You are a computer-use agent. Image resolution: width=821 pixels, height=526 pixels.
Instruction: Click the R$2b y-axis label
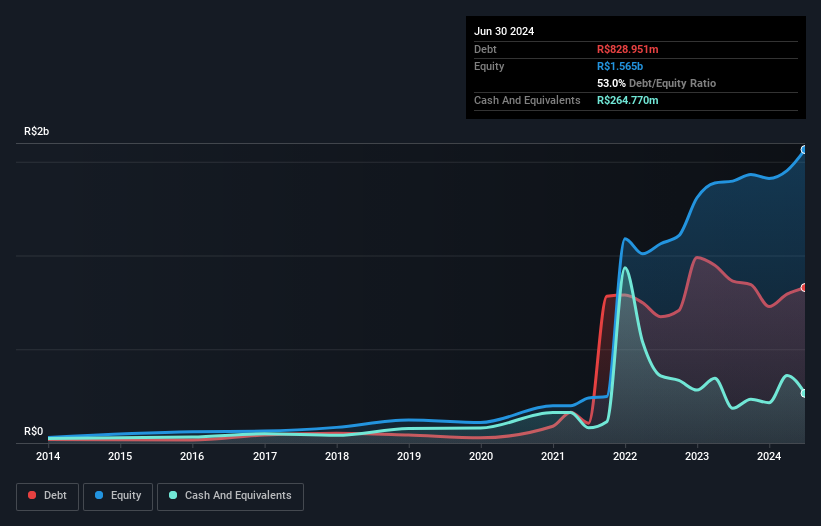coord(37,131)
